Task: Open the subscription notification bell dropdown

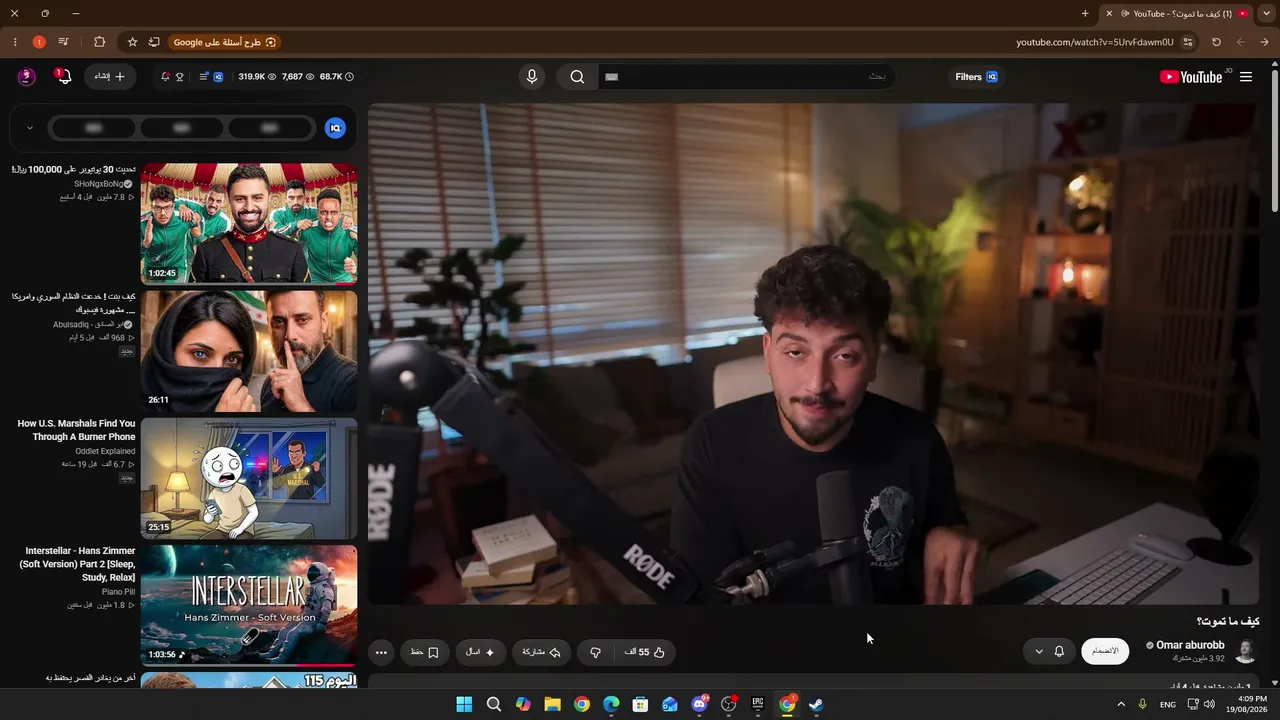Action: coord(1049,651)
